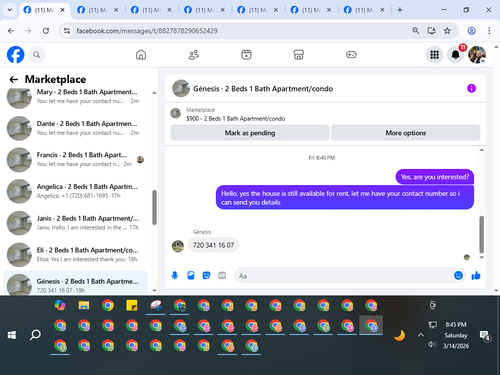Open Mary's 2 Beds 1 Bath conversation
This screenshot has height=375, width=500.
(x=75, y=97)
